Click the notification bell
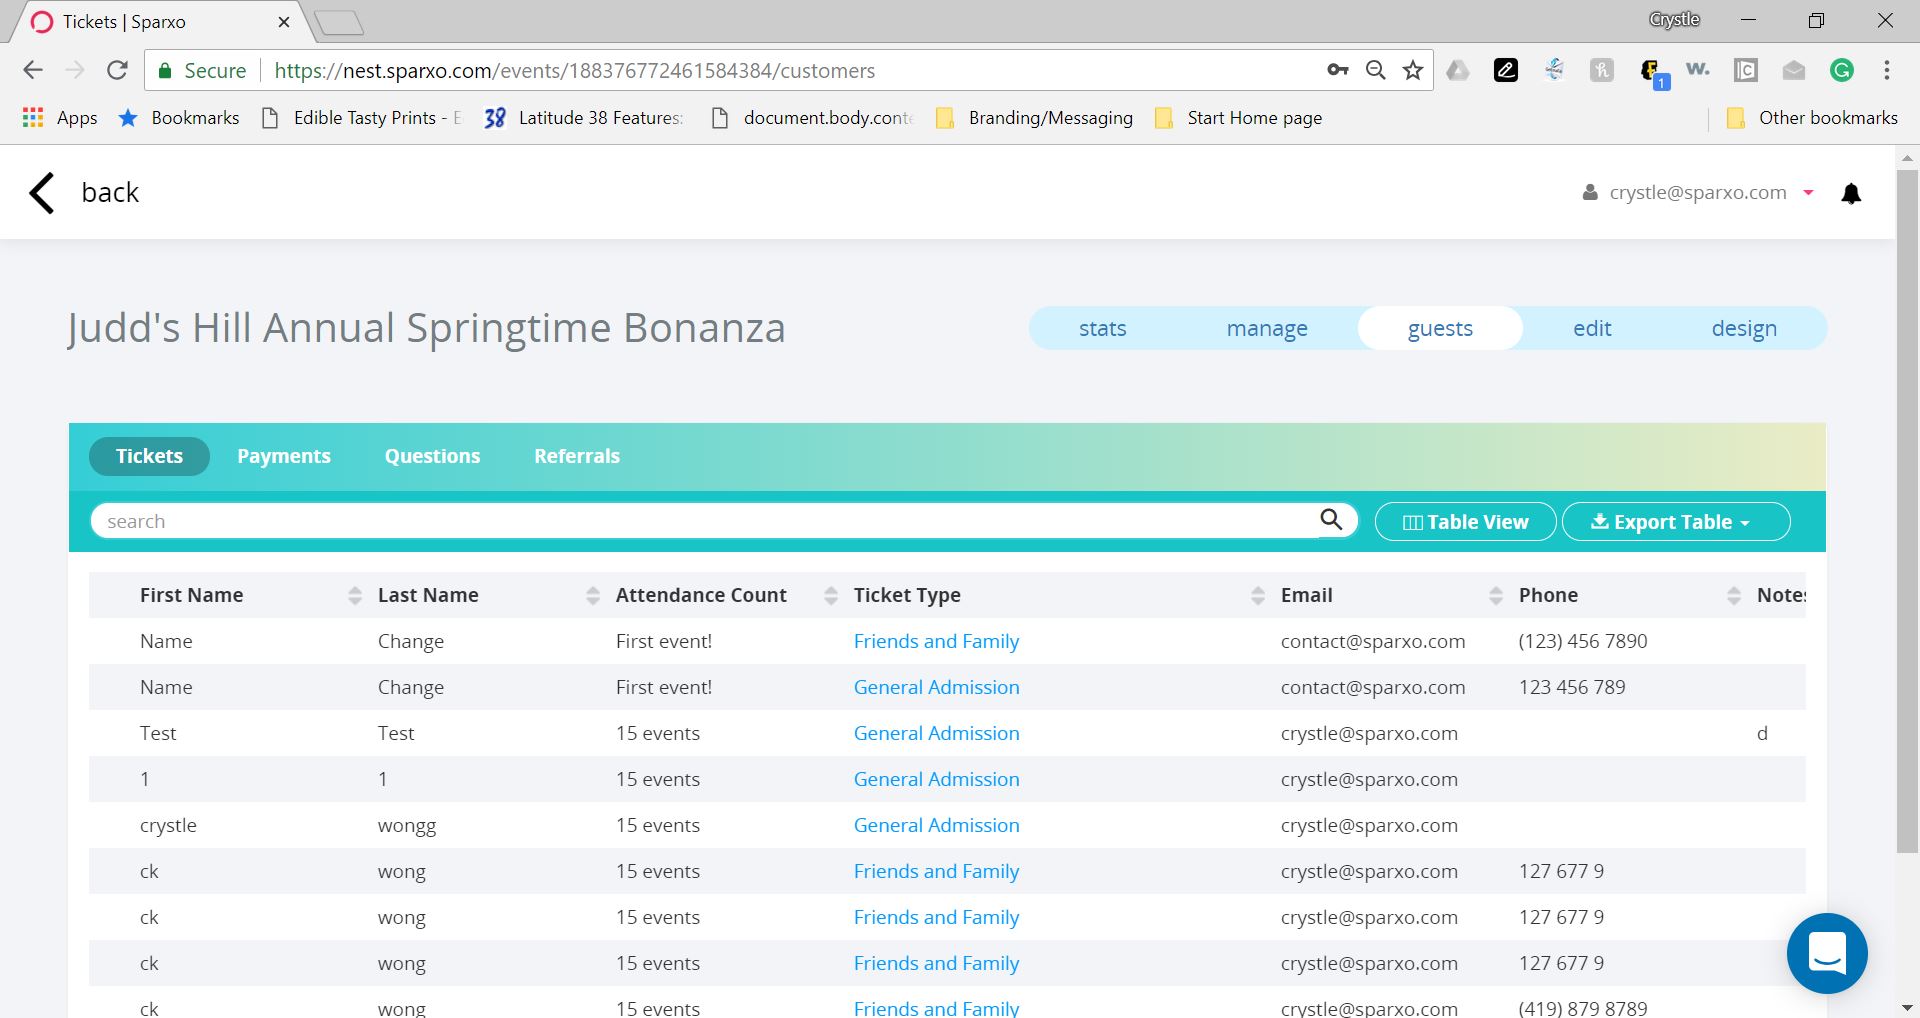The image size is (1920, 1018). coord(1852,192)
